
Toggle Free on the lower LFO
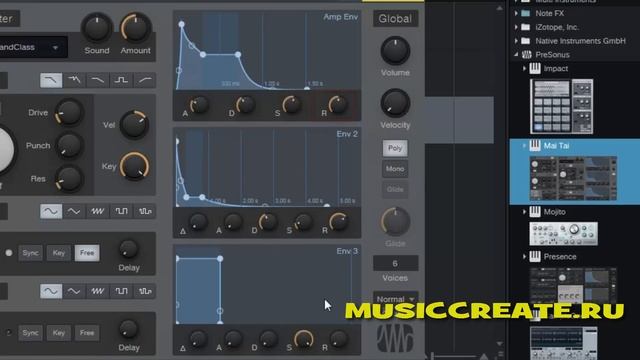[x=87, y=333]
